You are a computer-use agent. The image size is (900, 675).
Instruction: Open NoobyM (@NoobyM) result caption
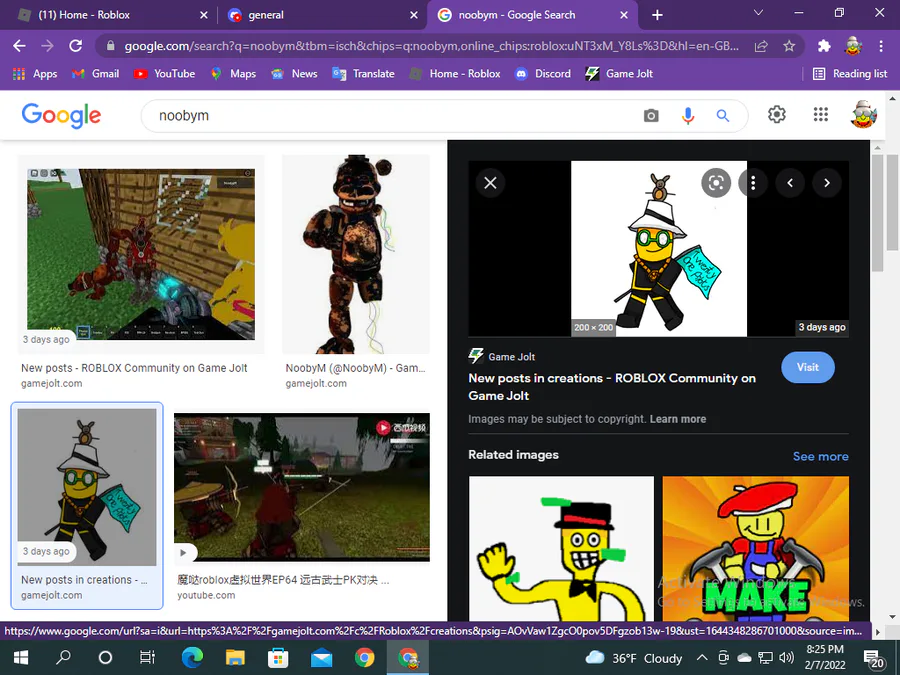click(x=355, y=368)
